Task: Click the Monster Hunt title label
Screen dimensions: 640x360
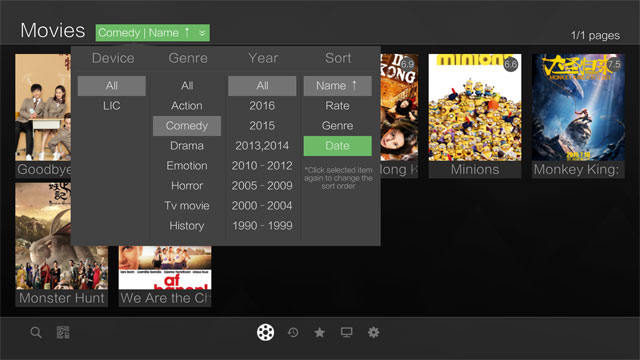Action: click(x=62, y=298)
